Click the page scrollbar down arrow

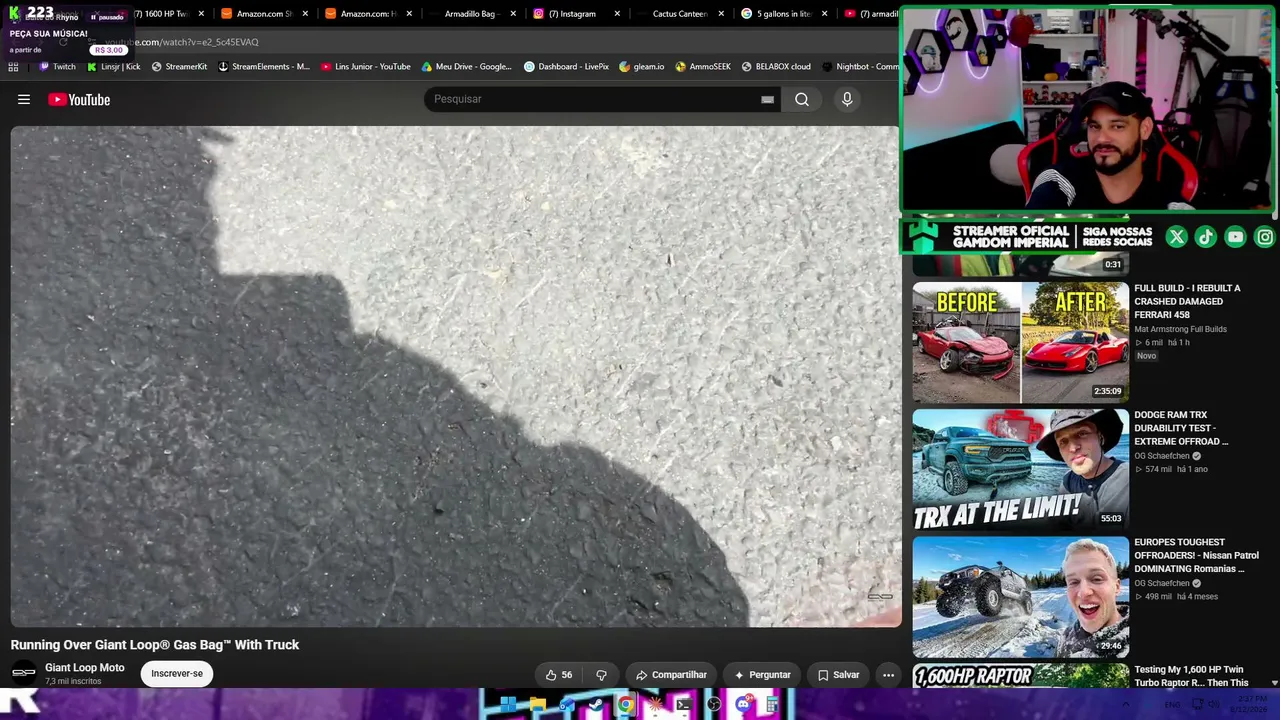[1274, 682]
